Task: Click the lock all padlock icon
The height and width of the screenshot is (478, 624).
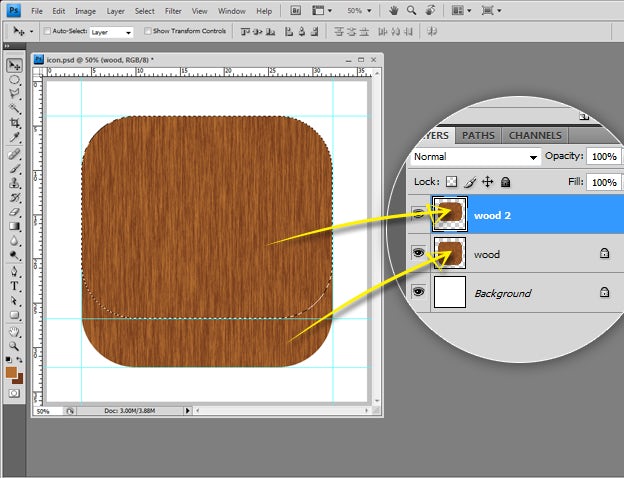Action: pos(506,182)
